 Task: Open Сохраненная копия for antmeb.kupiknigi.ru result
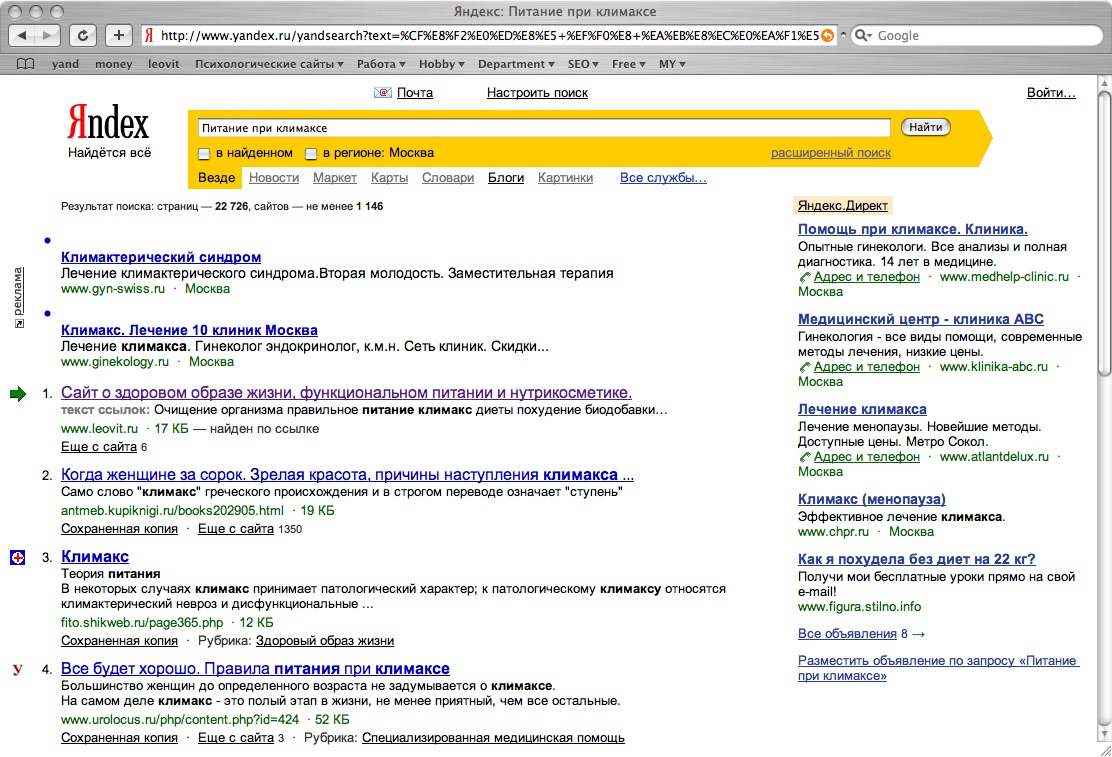[119, 529]
